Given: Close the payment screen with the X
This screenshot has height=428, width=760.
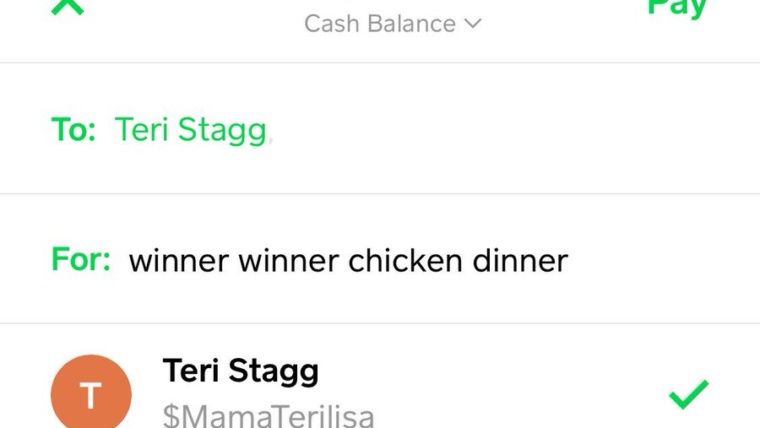Looking at the screenshot, I should pos(67,6).
